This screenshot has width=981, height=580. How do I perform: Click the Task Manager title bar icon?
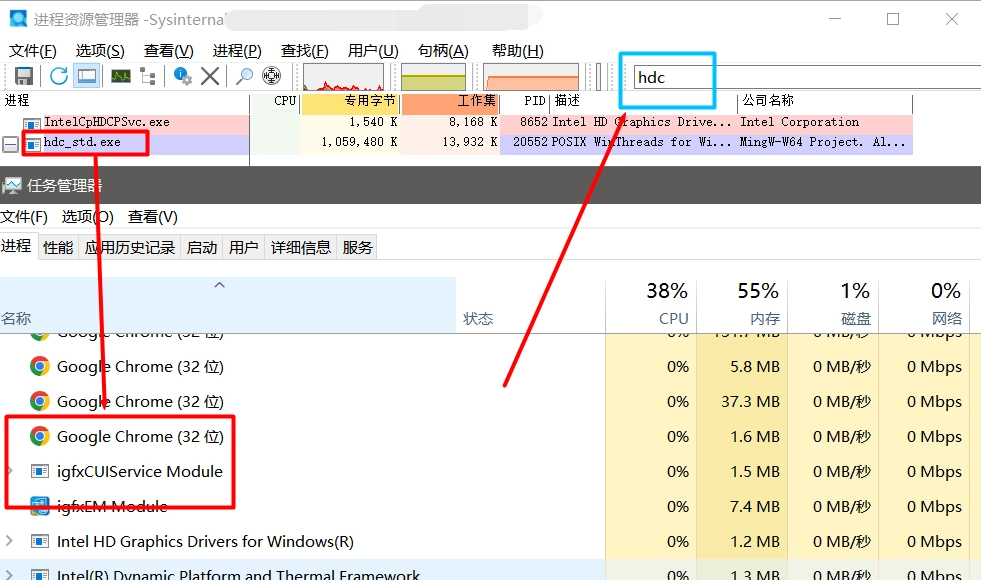(12, 185)
